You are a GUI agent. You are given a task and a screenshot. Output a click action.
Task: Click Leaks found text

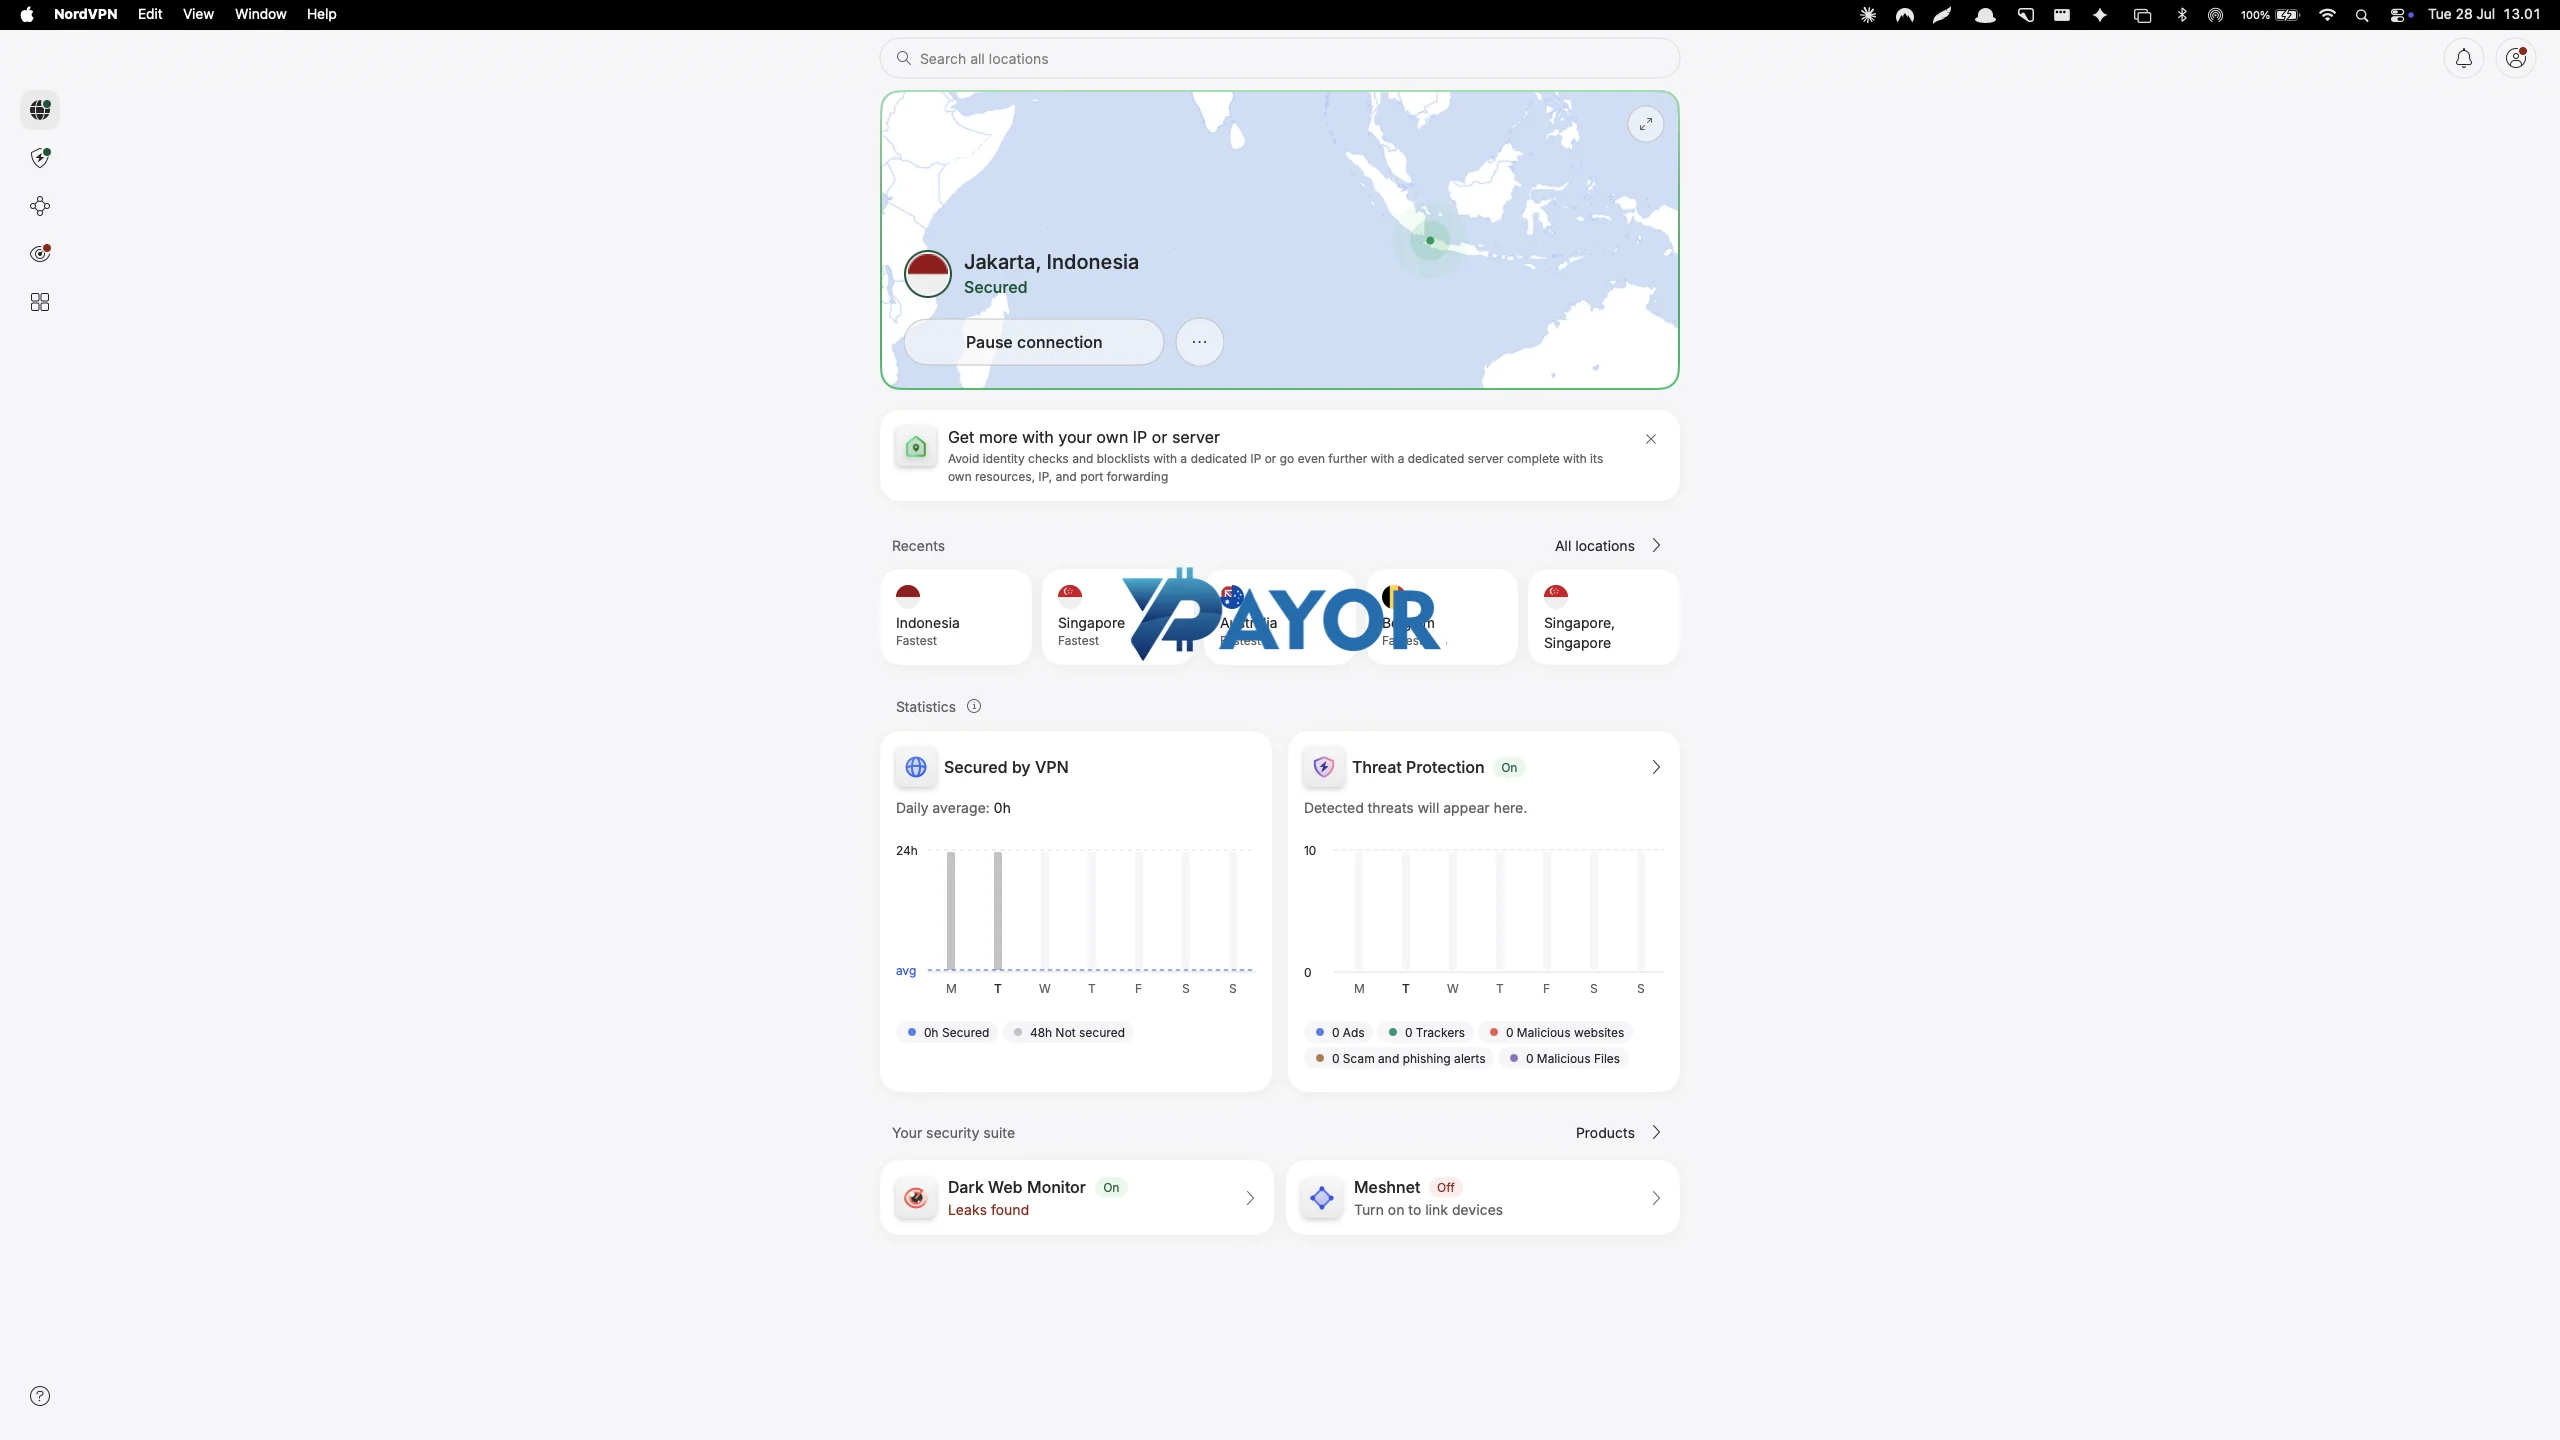tap(988, 1210)
